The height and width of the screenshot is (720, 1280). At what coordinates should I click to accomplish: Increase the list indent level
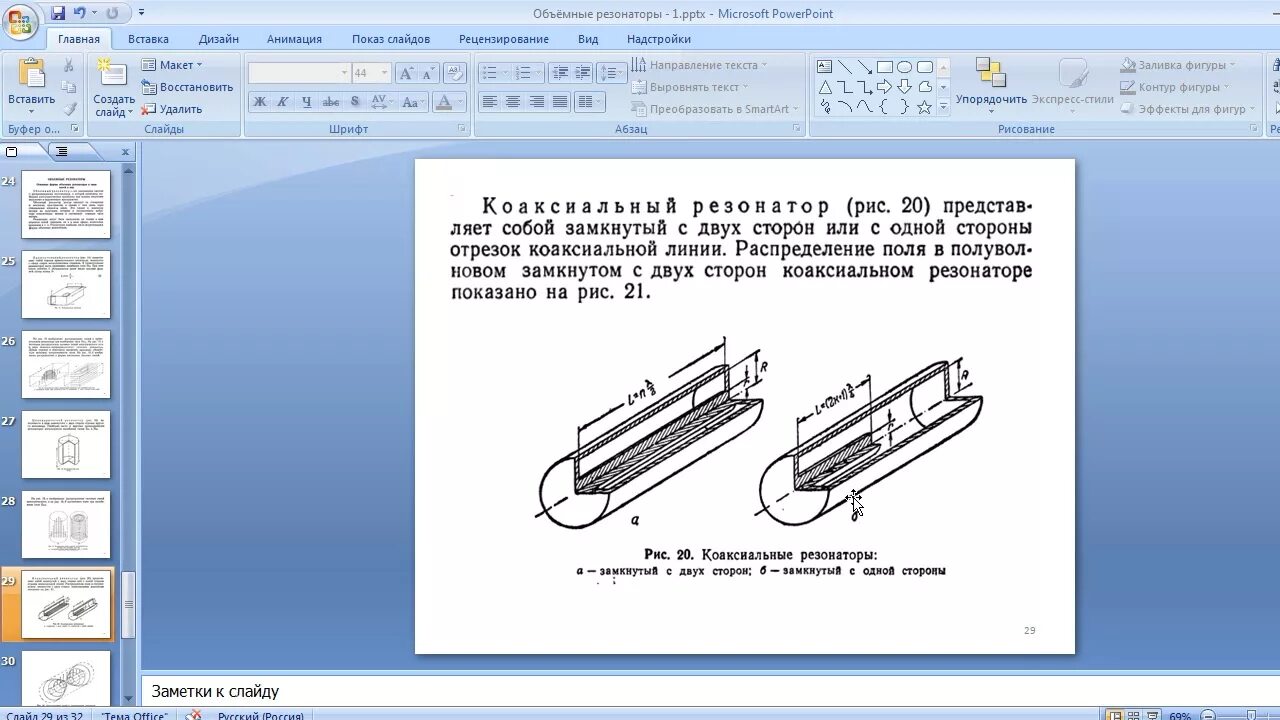[x=583, y=73]
